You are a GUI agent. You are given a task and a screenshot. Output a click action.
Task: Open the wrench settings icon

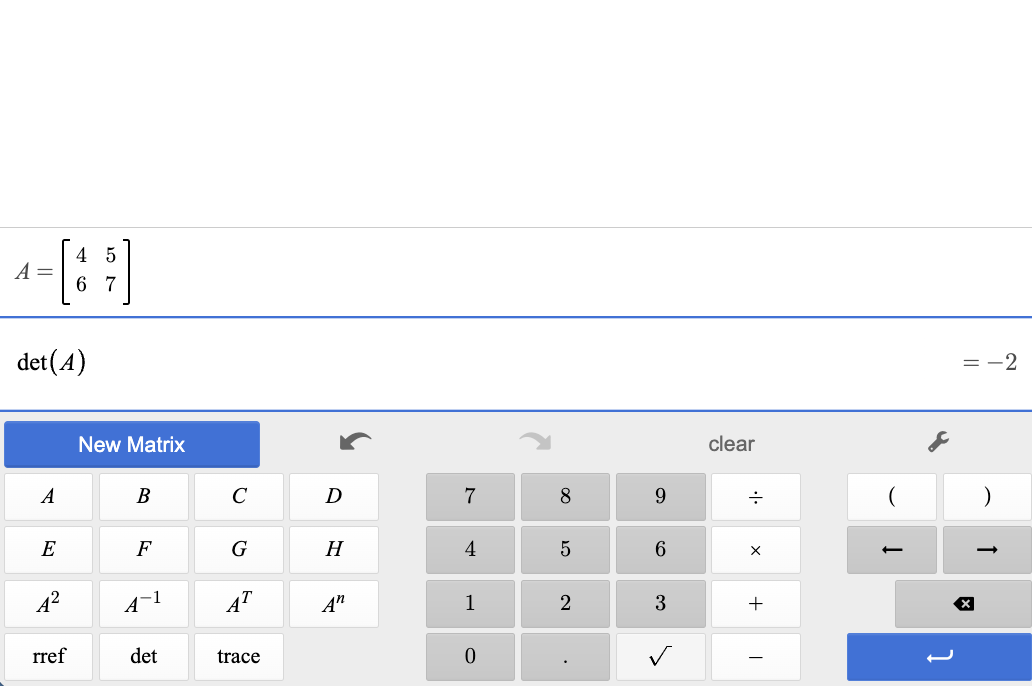coord(938,442)
